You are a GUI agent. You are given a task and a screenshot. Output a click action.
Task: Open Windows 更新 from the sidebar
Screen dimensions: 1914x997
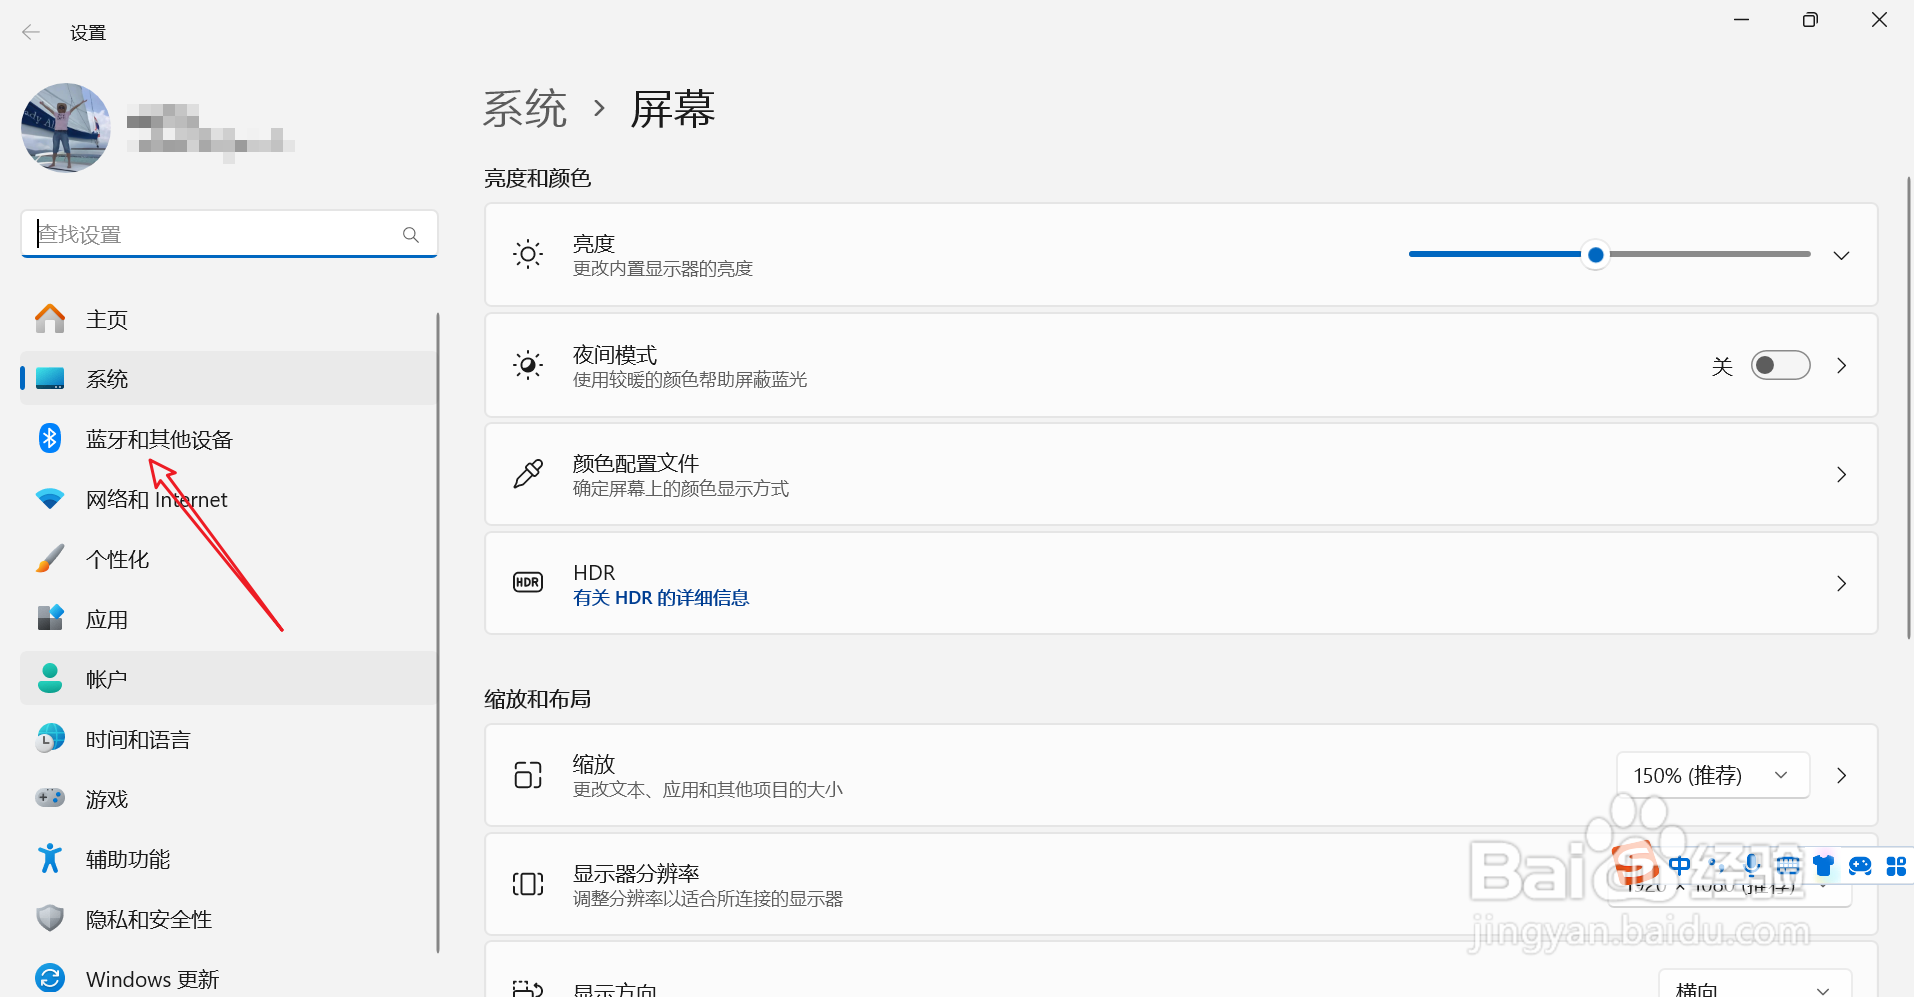point(151,978)
